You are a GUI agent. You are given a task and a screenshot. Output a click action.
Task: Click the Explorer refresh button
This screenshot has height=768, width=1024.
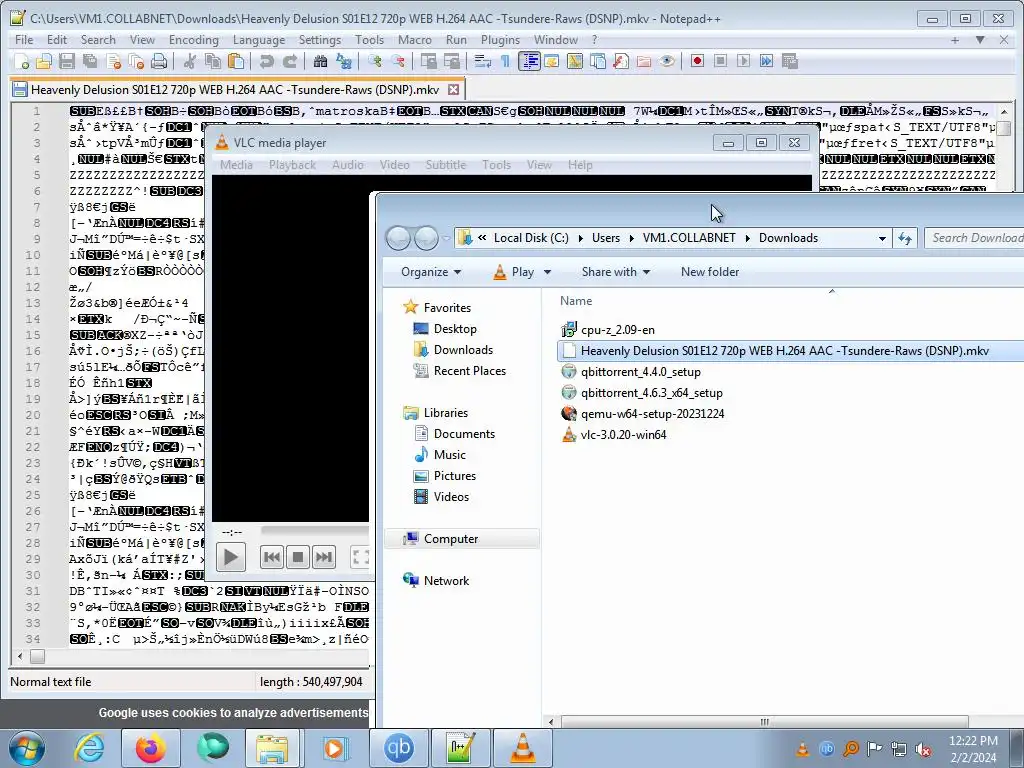point(905,238)
